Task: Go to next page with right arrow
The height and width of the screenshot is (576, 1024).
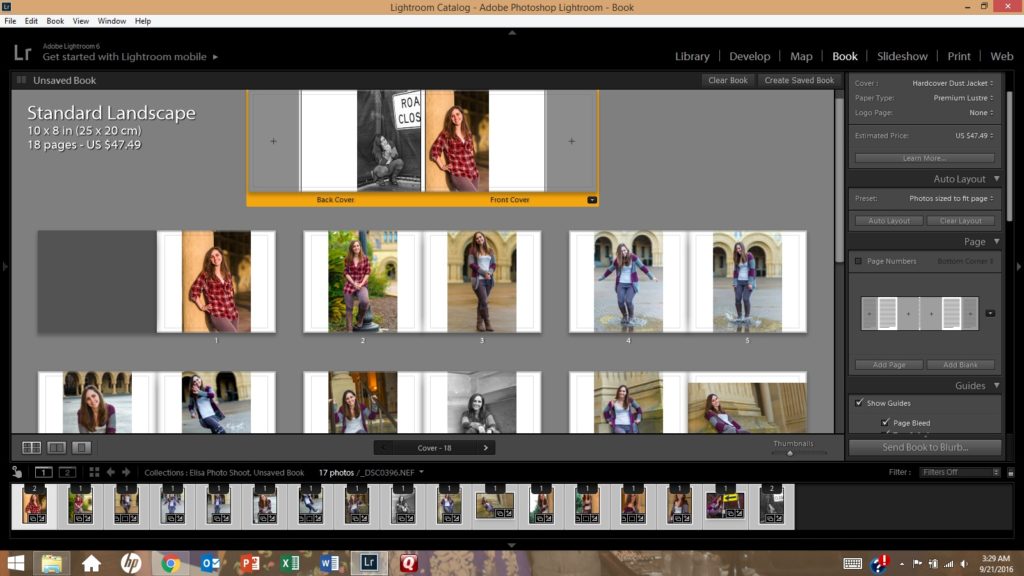Action: click(x=485, y=448)
